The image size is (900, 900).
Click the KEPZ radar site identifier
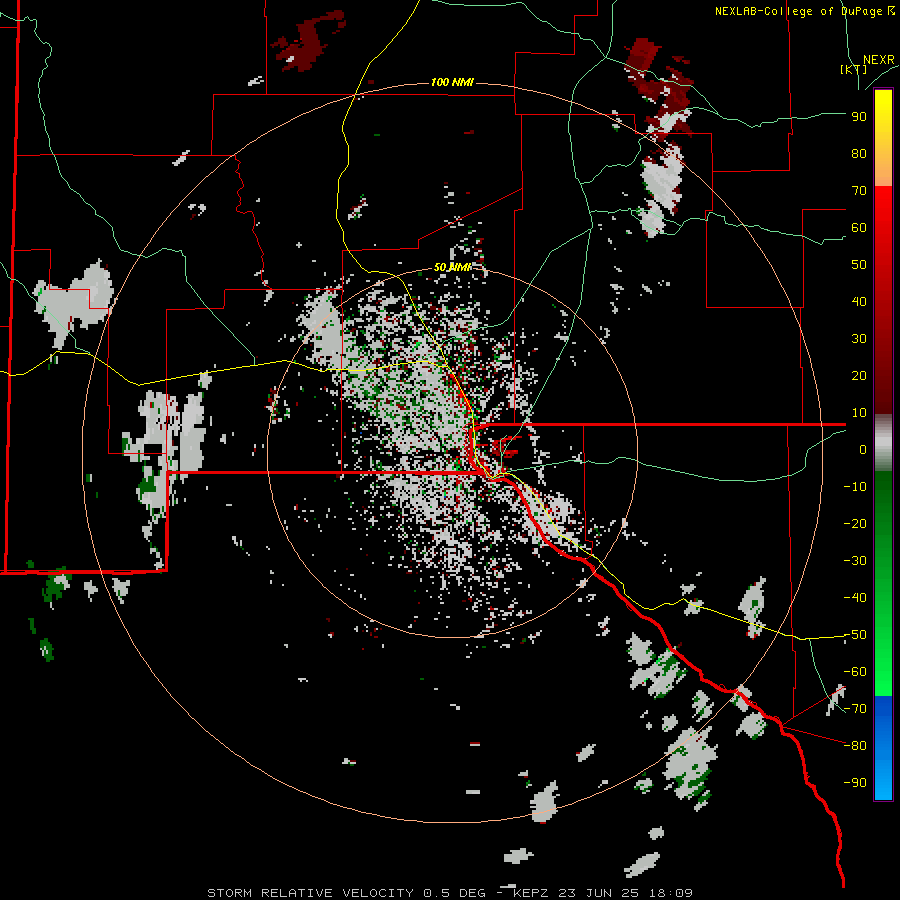tap(533, 893)
